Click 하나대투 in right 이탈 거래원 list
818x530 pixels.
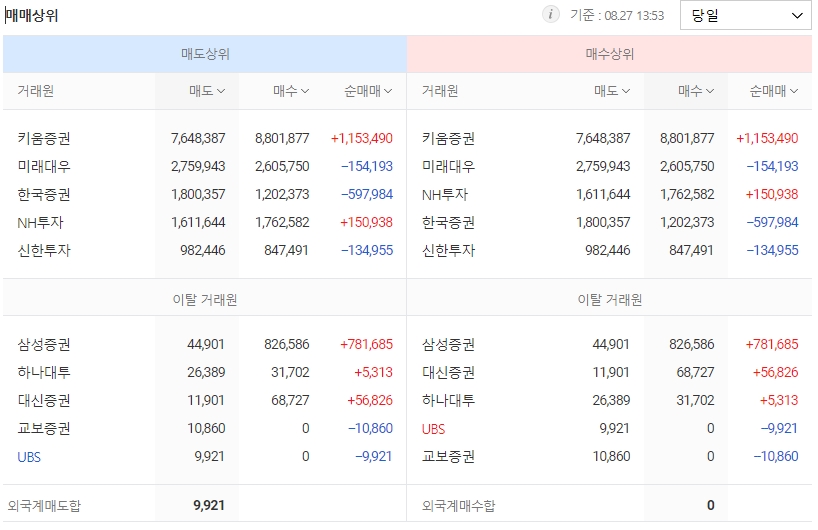pos(448,401)
